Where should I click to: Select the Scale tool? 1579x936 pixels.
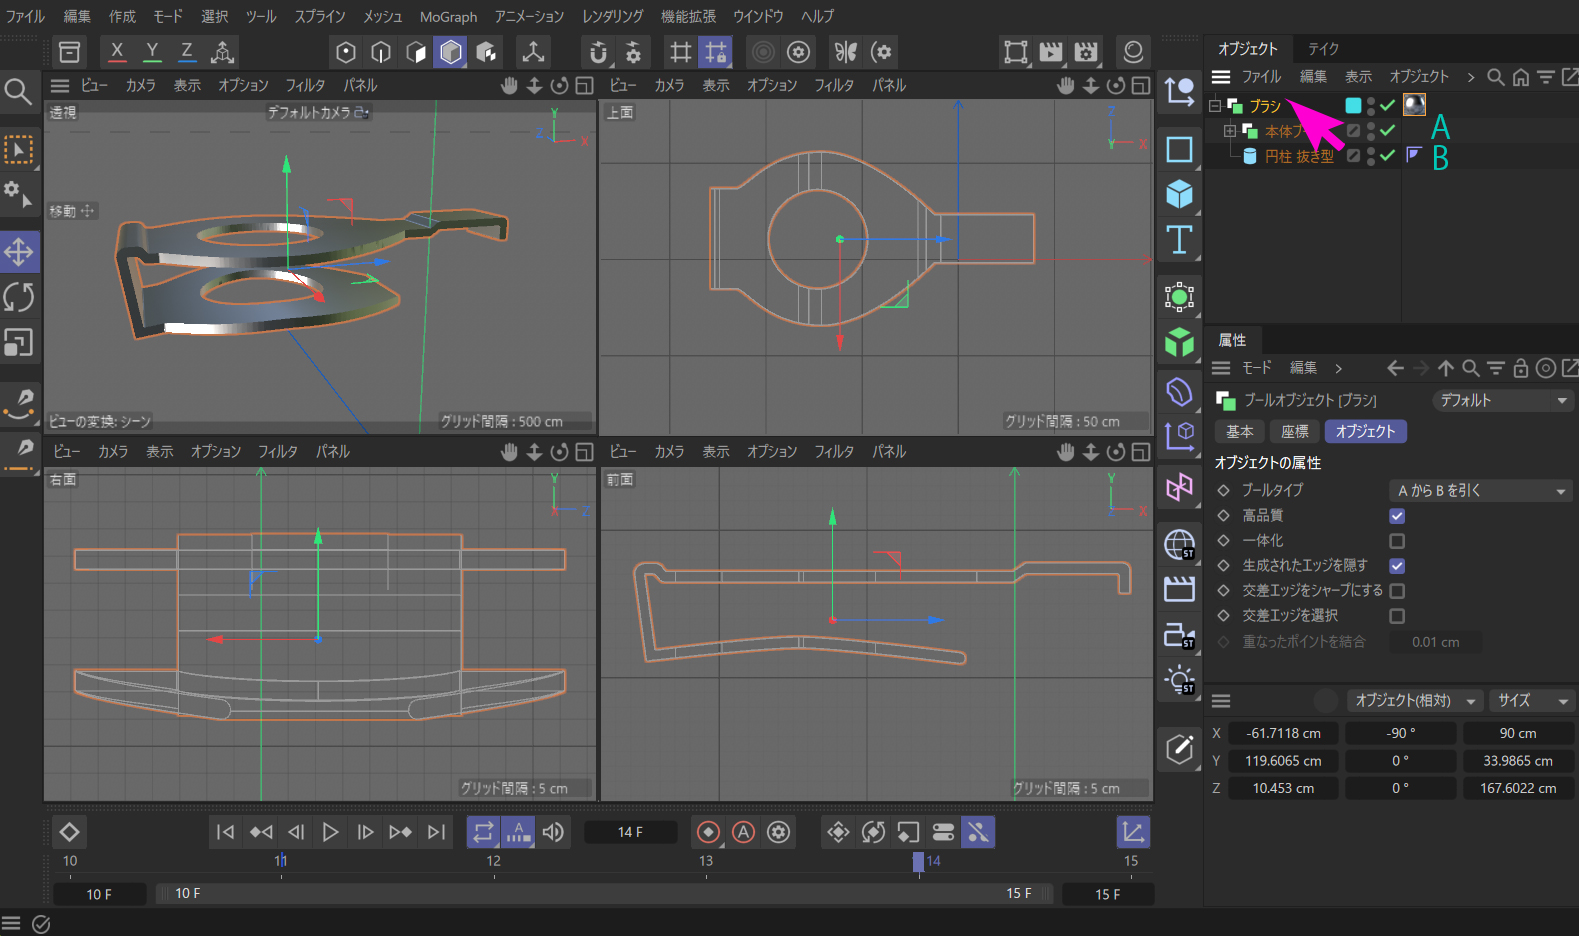tap(19, 343)
